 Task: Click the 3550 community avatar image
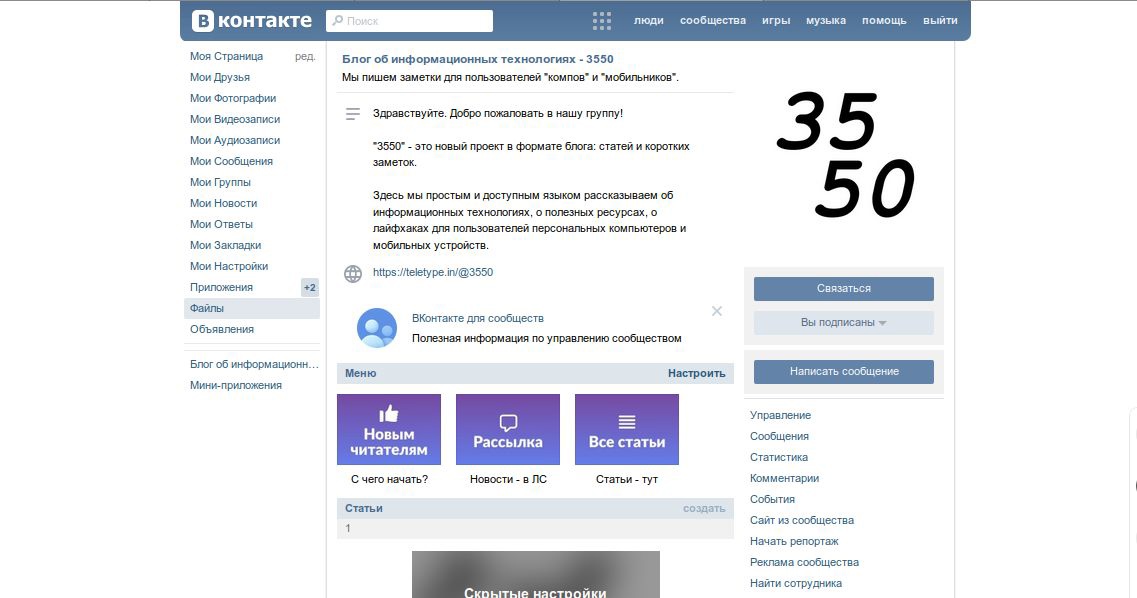(x=844, y=156)
